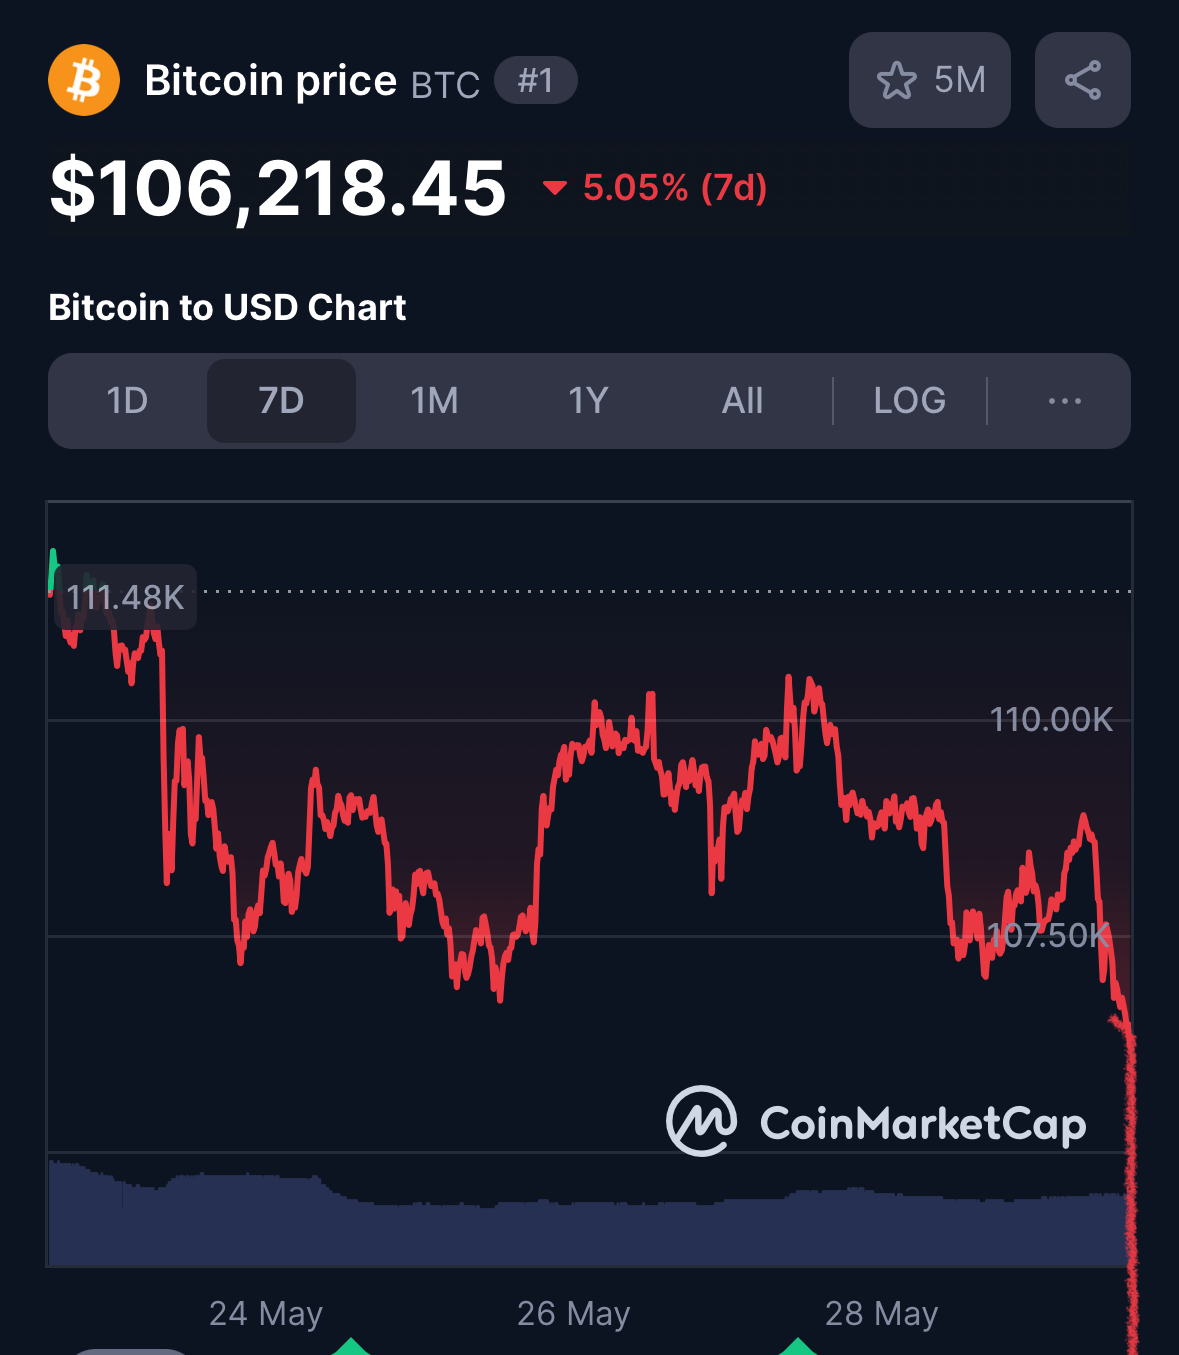This screenshot has width=1179, height=1355.
Task: Click the orange Bitcoin logo icon
Action: [x=84, y=80]
